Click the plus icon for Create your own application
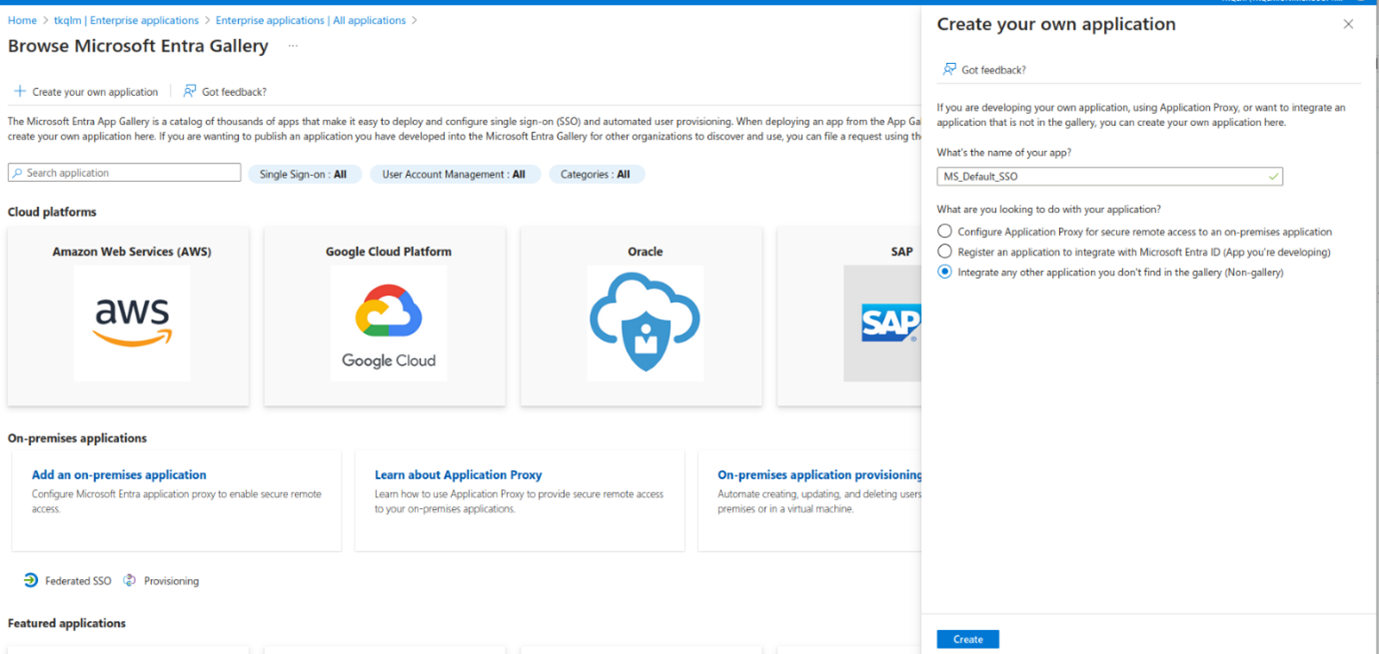1379x654 pixels. [19, 91]
